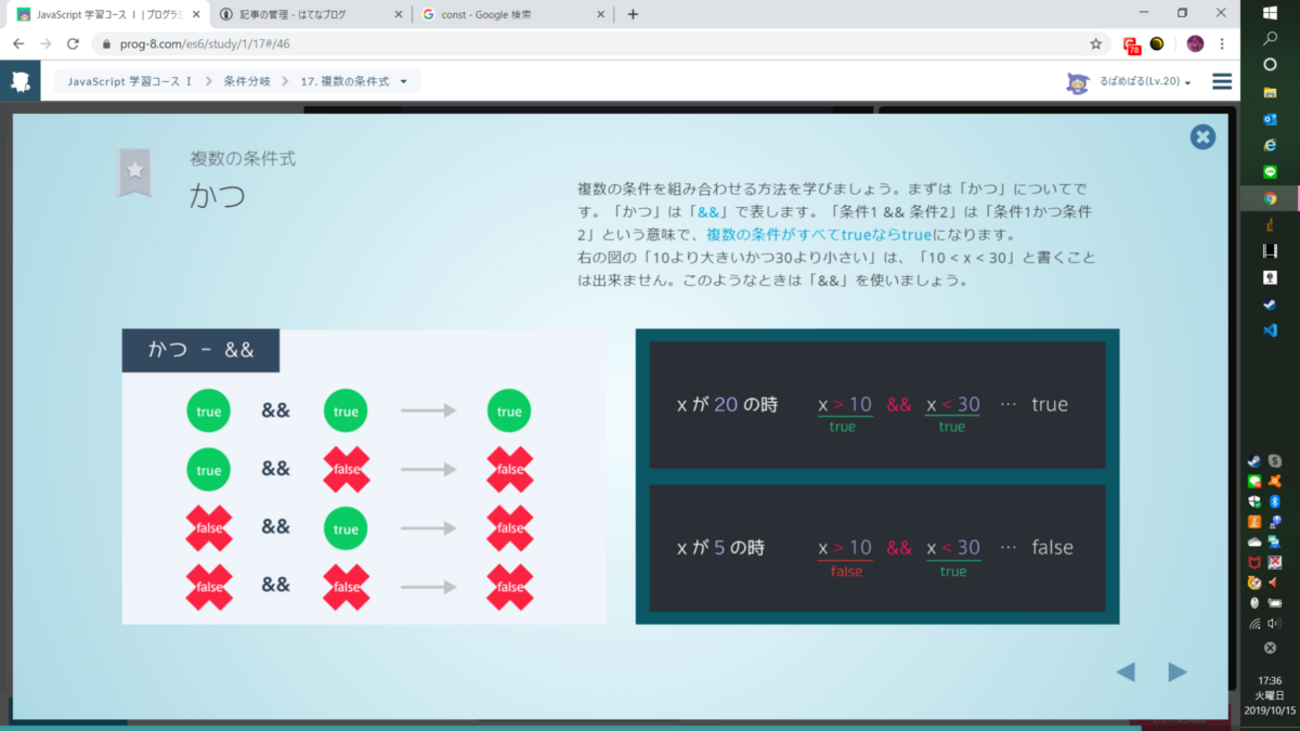Go to the next slide arrow

(x=1177, y=672)
